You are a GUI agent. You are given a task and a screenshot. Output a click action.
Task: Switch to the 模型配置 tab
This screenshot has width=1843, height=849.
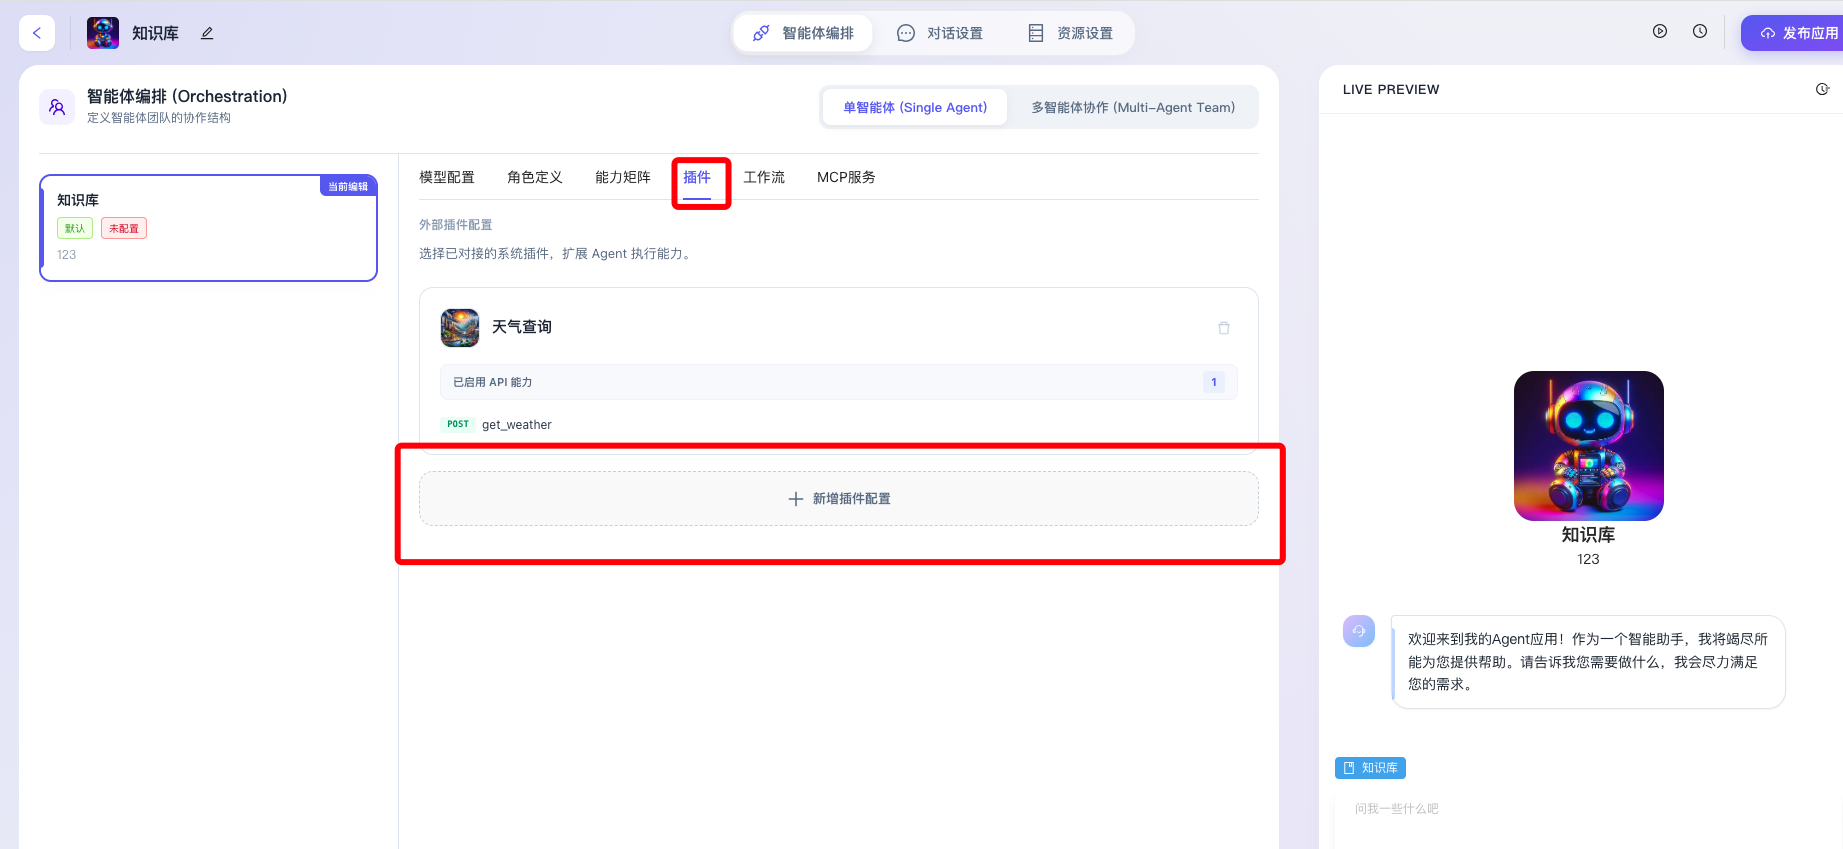click(447, 177)
